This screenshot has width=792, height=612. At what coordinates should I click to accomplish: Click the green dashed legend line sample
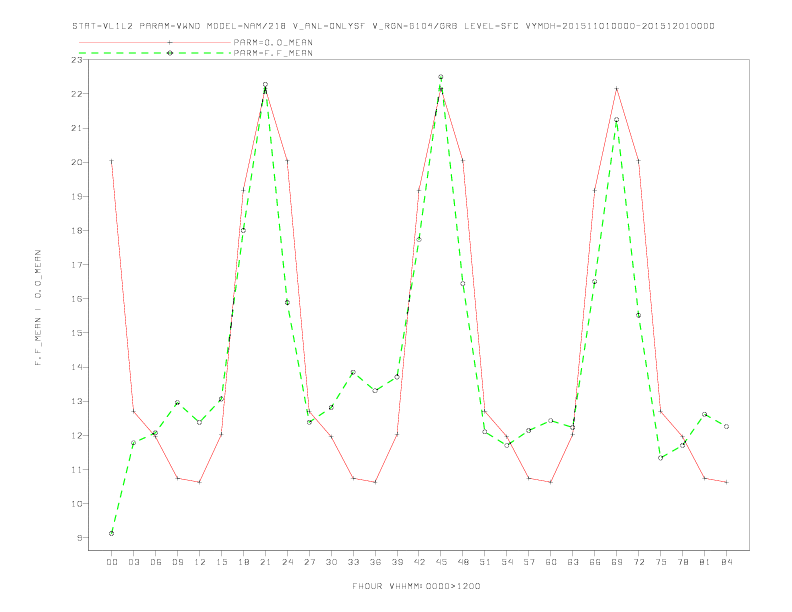(155, 53)
